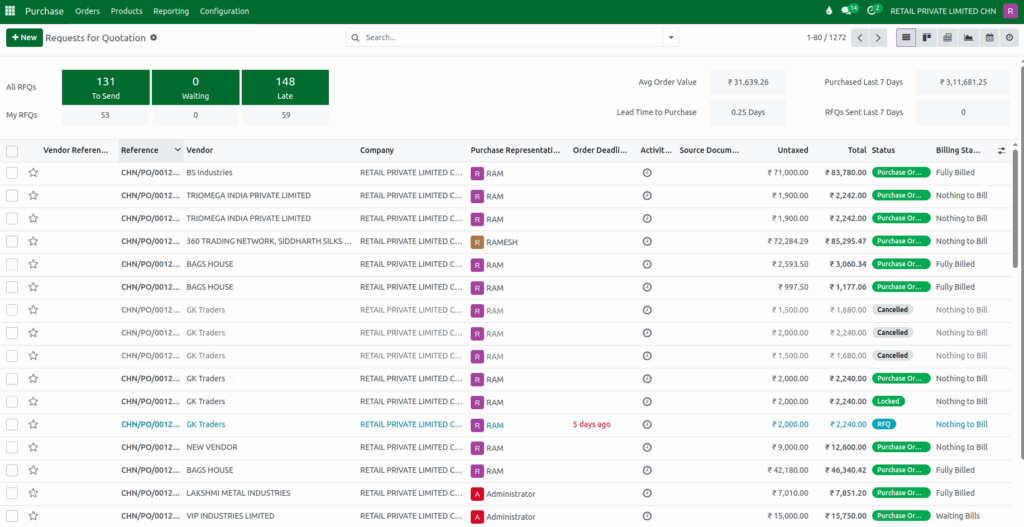Star the GK Traders Locked order
1024x527 pixels.
coord(33,402)
